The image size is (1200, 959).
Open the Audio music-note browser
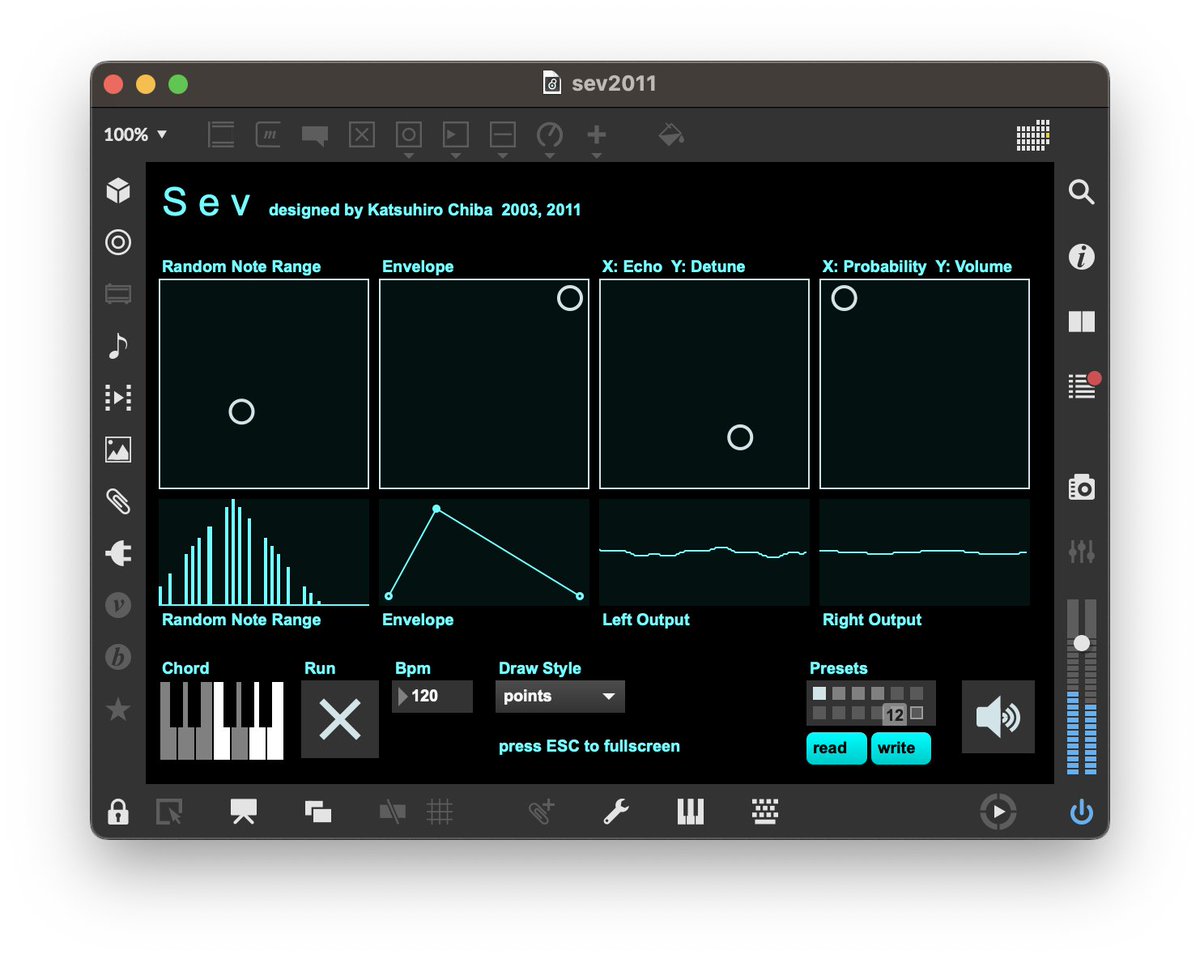[118, 346]
